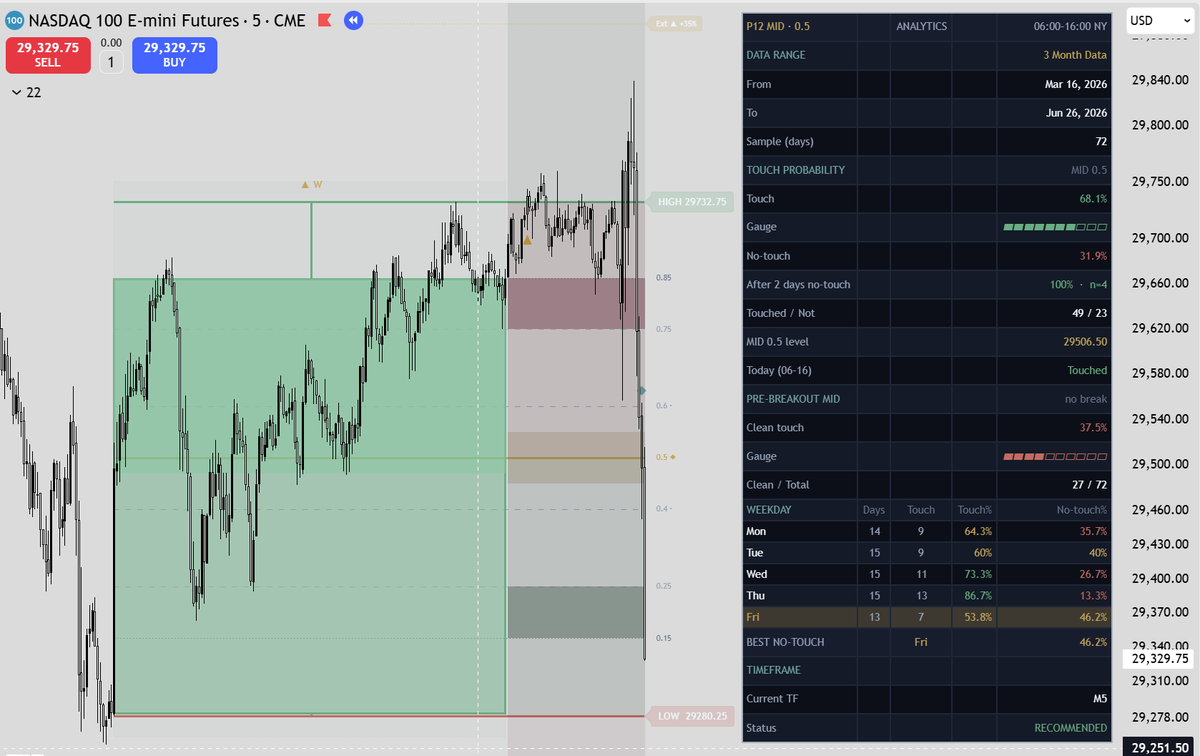The image size is (1200, 756).
Task: Click the PRE-BREAKOUT MID no break value
Action: point(1086,399)
